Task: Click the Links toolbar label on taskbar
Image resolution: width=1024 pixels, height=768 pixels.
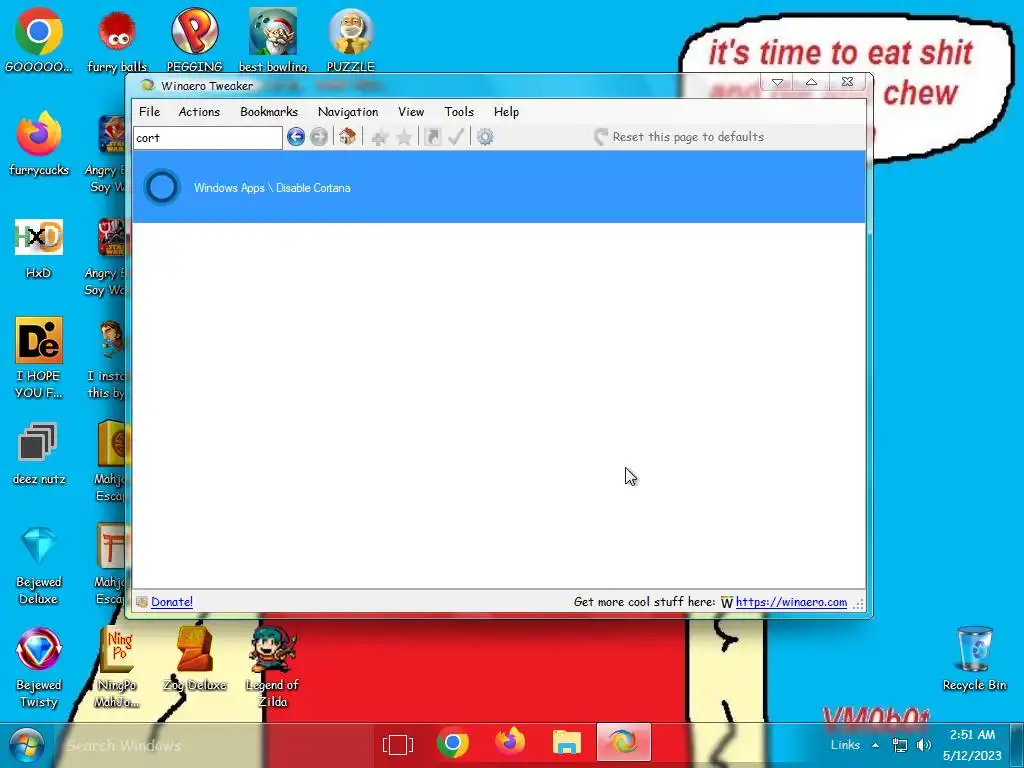Action: 845,744
